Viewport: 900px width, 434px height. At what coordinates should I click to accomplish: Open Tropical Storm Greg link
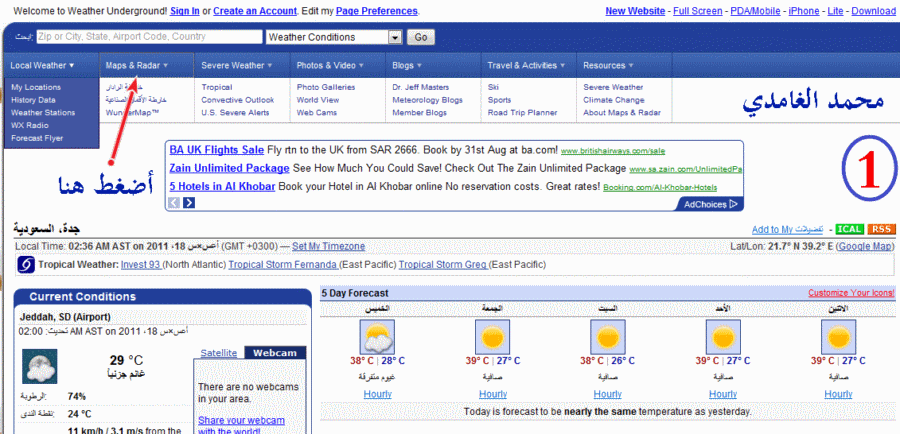coord(444,265)
